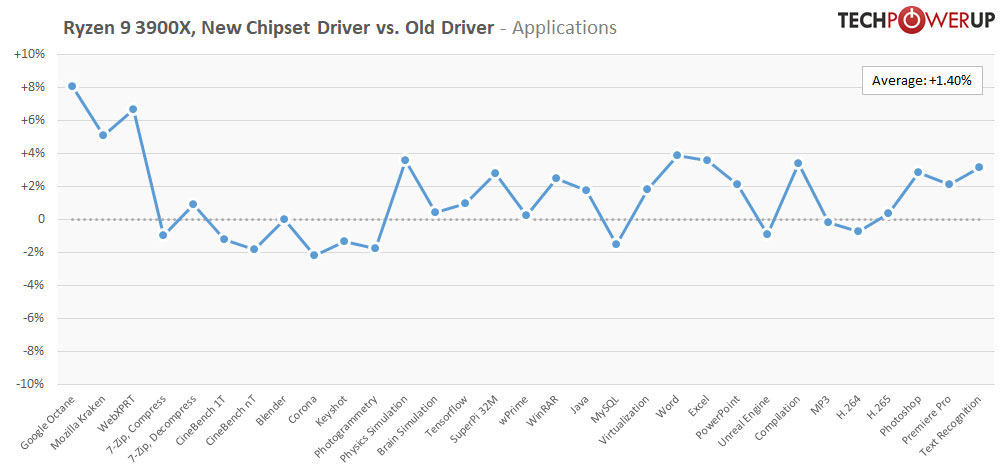Click the +4% y-axis label
The height and width of the screenshot is (472, 1003).
pyautogui.click(x=32, y=153)
